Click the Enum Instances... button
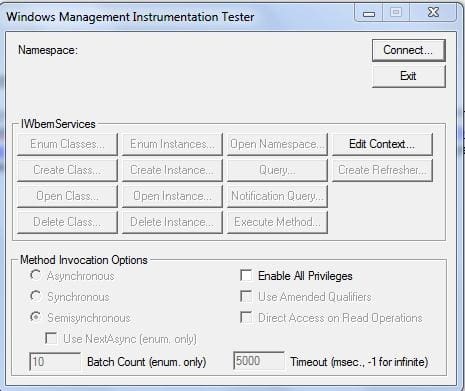This screenshot has height=391, width=465. 172,144
